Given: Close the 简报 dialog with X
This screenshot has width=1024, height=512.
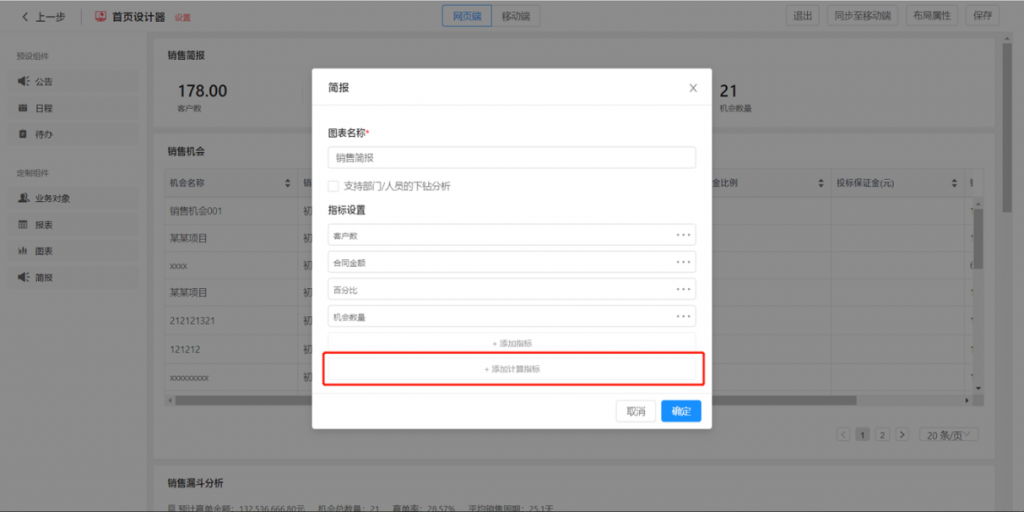Looking at the screenshot, I should [693, 88].
